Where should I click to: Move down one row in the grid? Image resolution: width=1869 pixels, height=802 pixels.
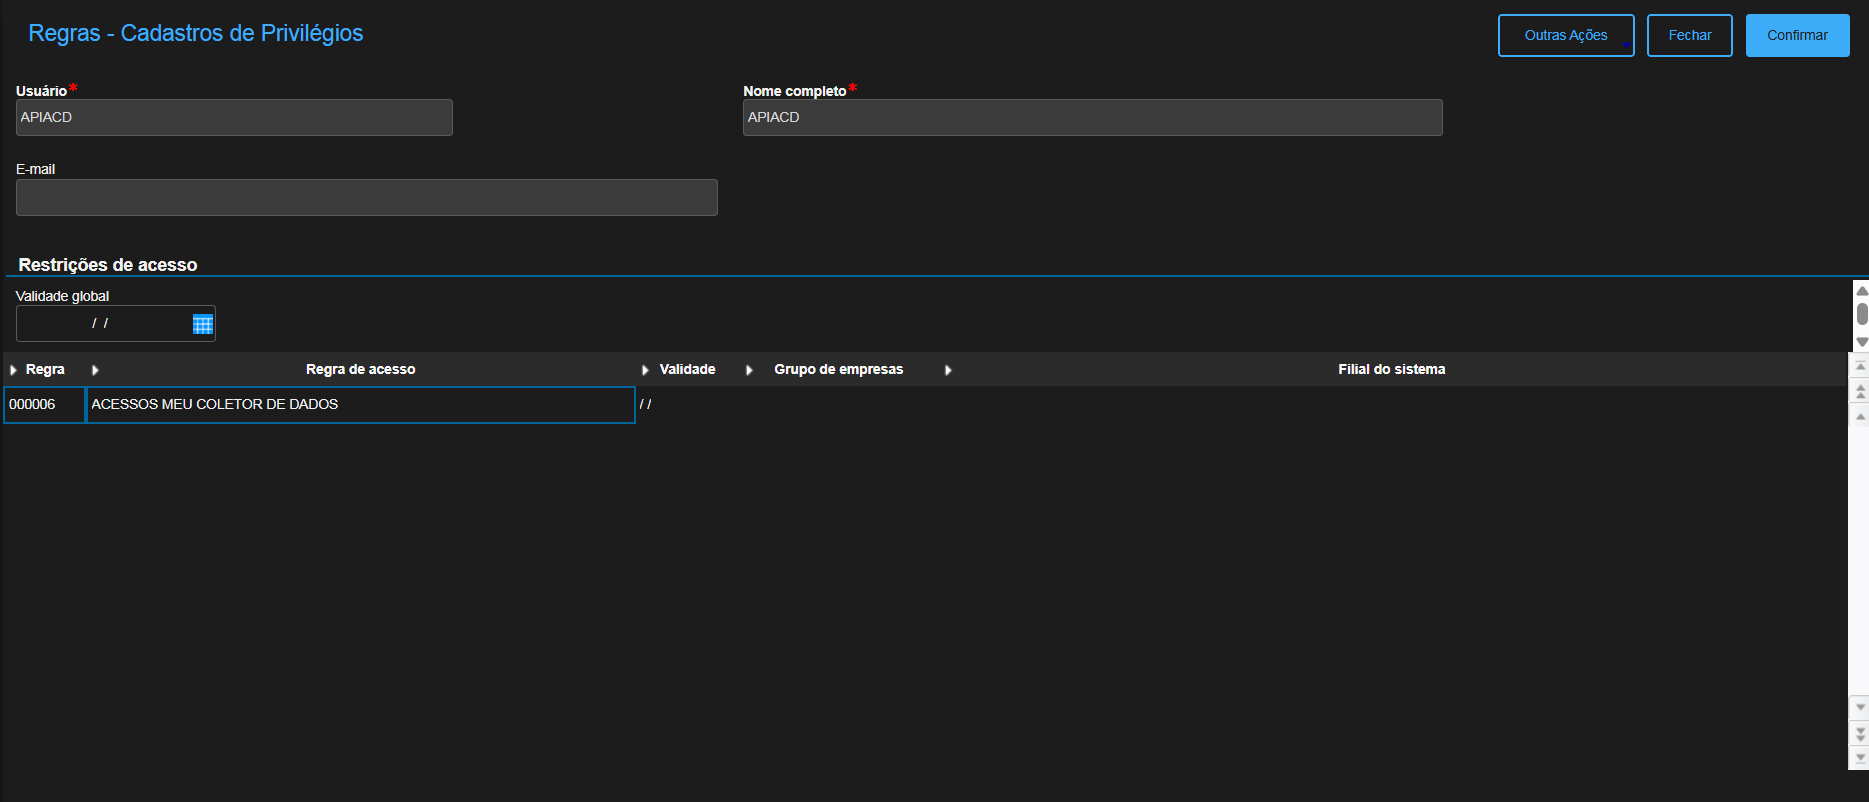1860,707
